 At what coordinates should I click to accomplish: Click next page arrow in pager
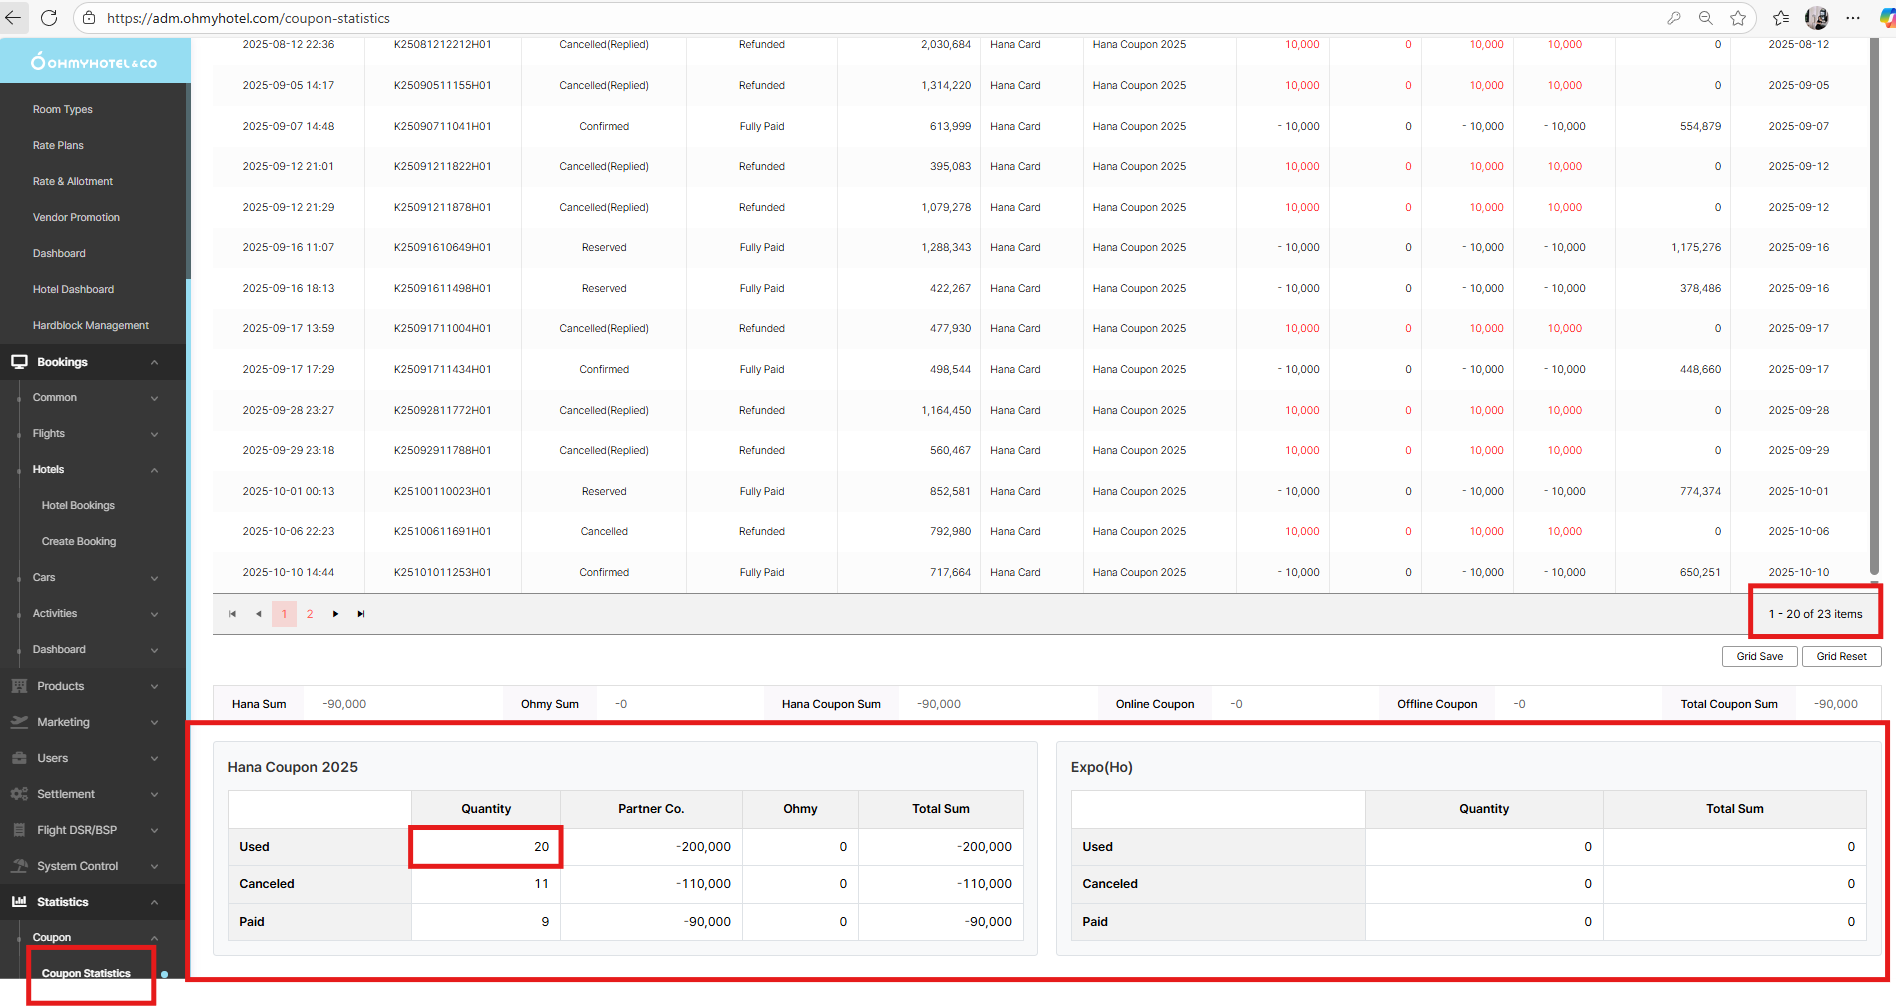(335, 614)
